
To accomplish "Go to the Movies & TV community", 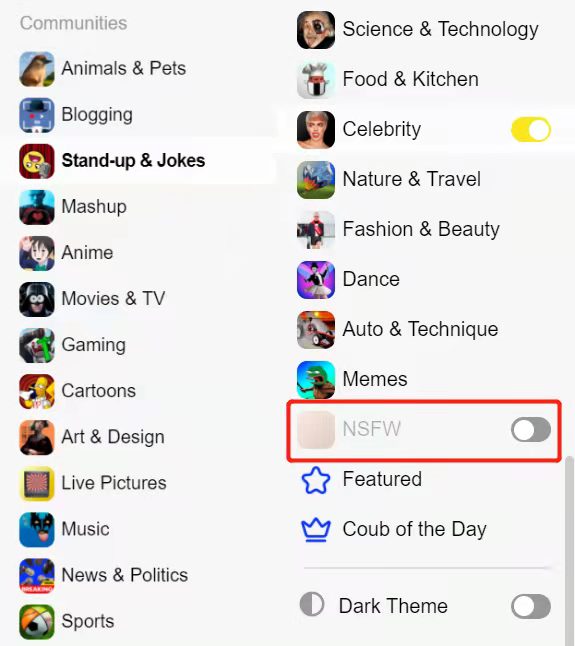I will click(x=113, y=299).
